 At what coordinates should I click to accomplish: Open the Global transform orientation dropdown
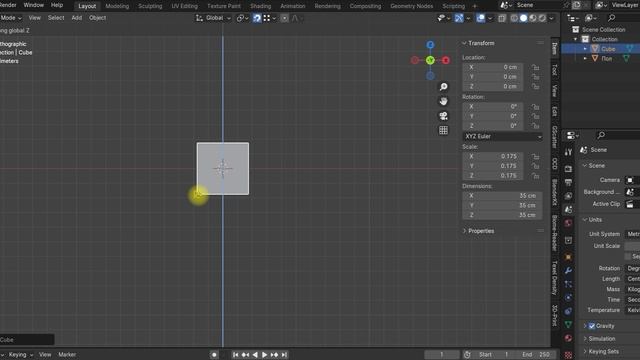coord(214,18)
